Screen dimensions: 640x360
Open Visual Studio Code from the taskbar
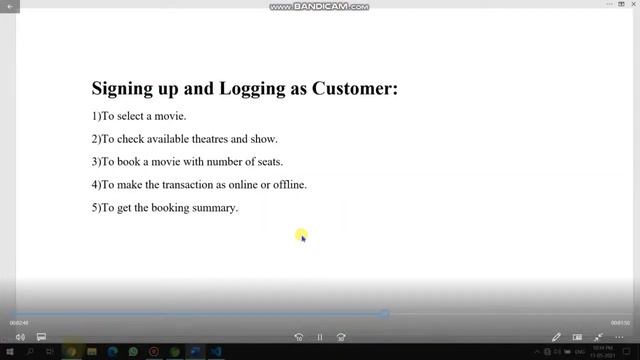point(216,352)
